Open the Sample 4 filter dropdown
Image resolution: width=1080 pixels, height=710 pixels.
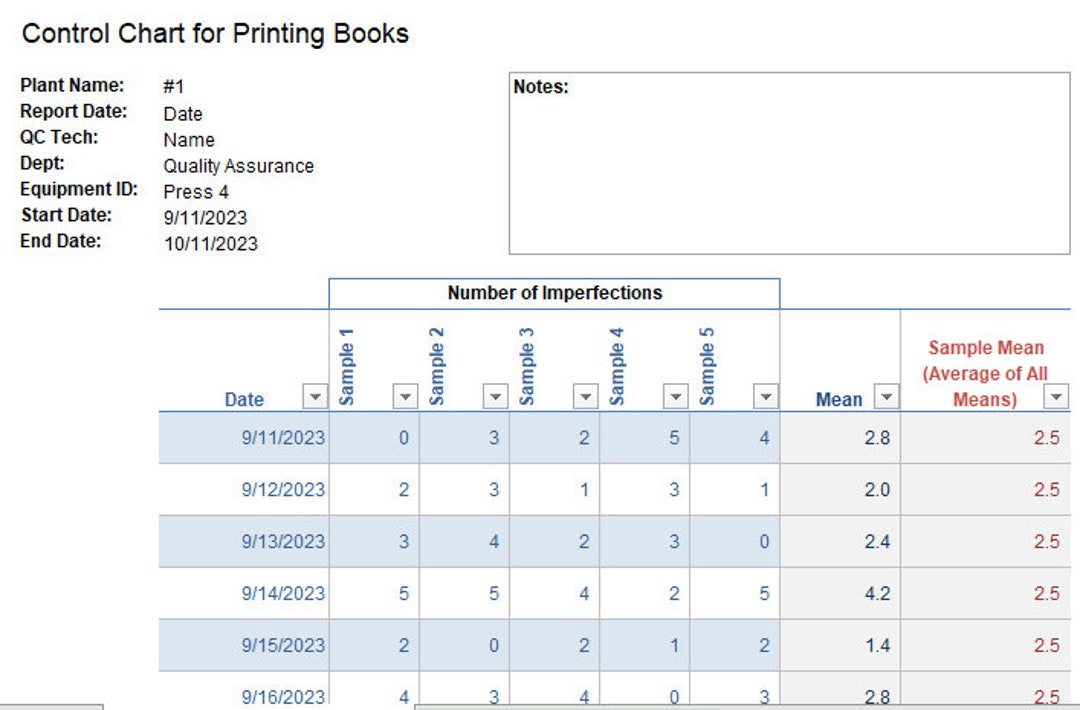674,397
